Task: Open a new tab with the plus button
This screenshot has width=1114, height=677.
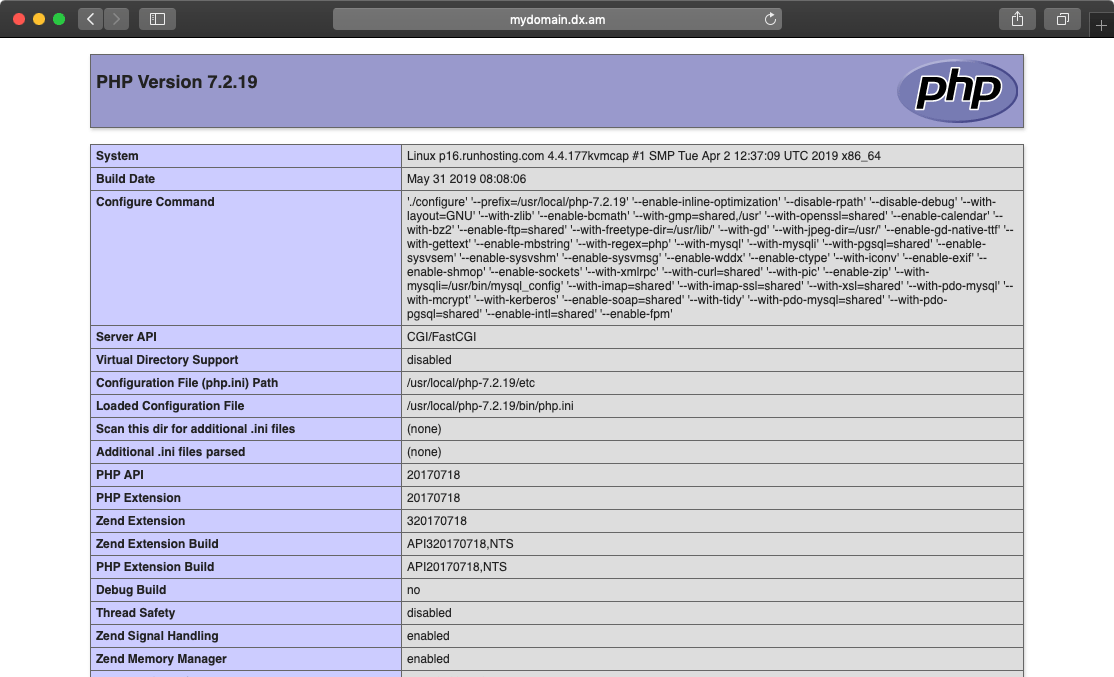Action: pos(1101,25)
